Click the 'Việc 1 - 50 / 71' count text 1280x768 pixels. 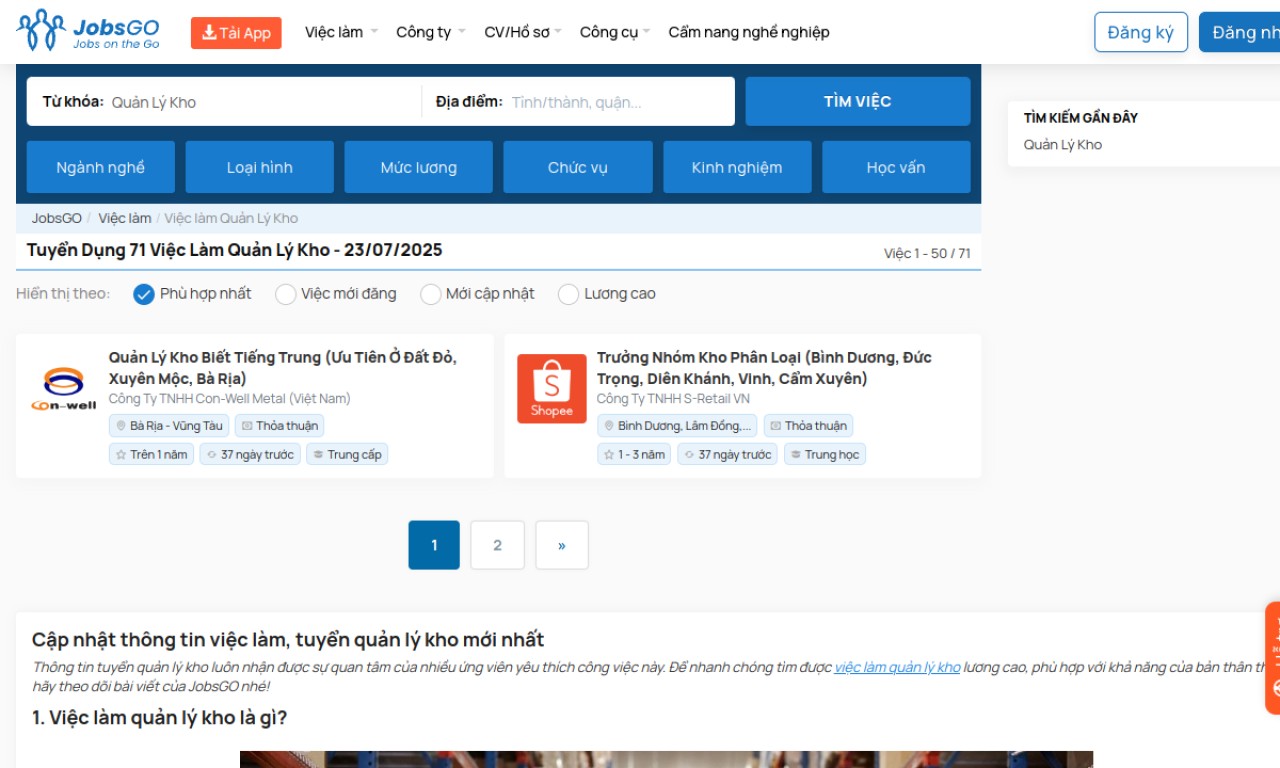tap(927, 253)
